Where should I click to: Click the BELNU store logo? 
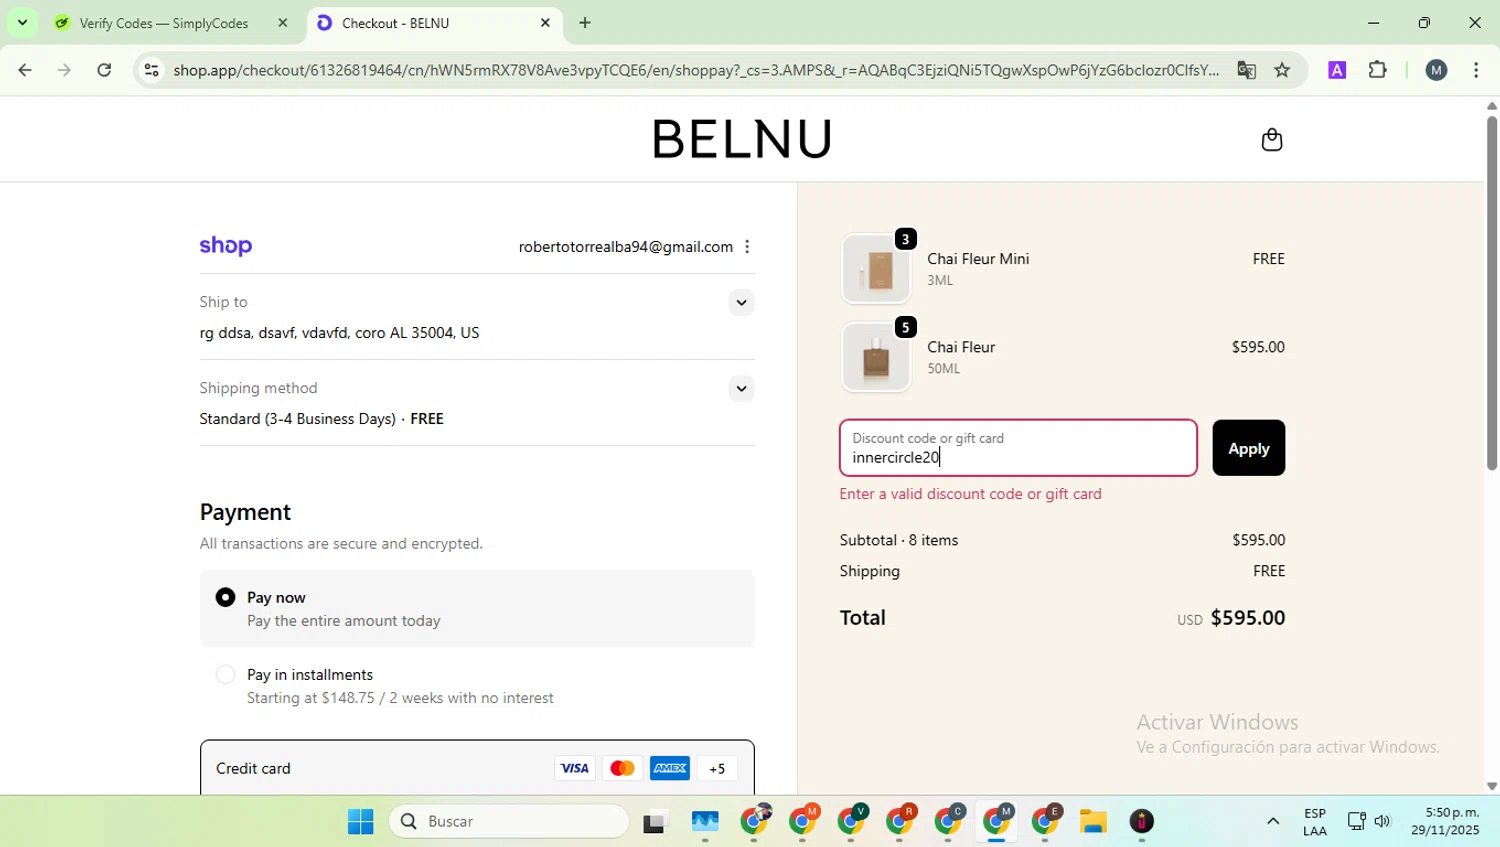(742, 139)
